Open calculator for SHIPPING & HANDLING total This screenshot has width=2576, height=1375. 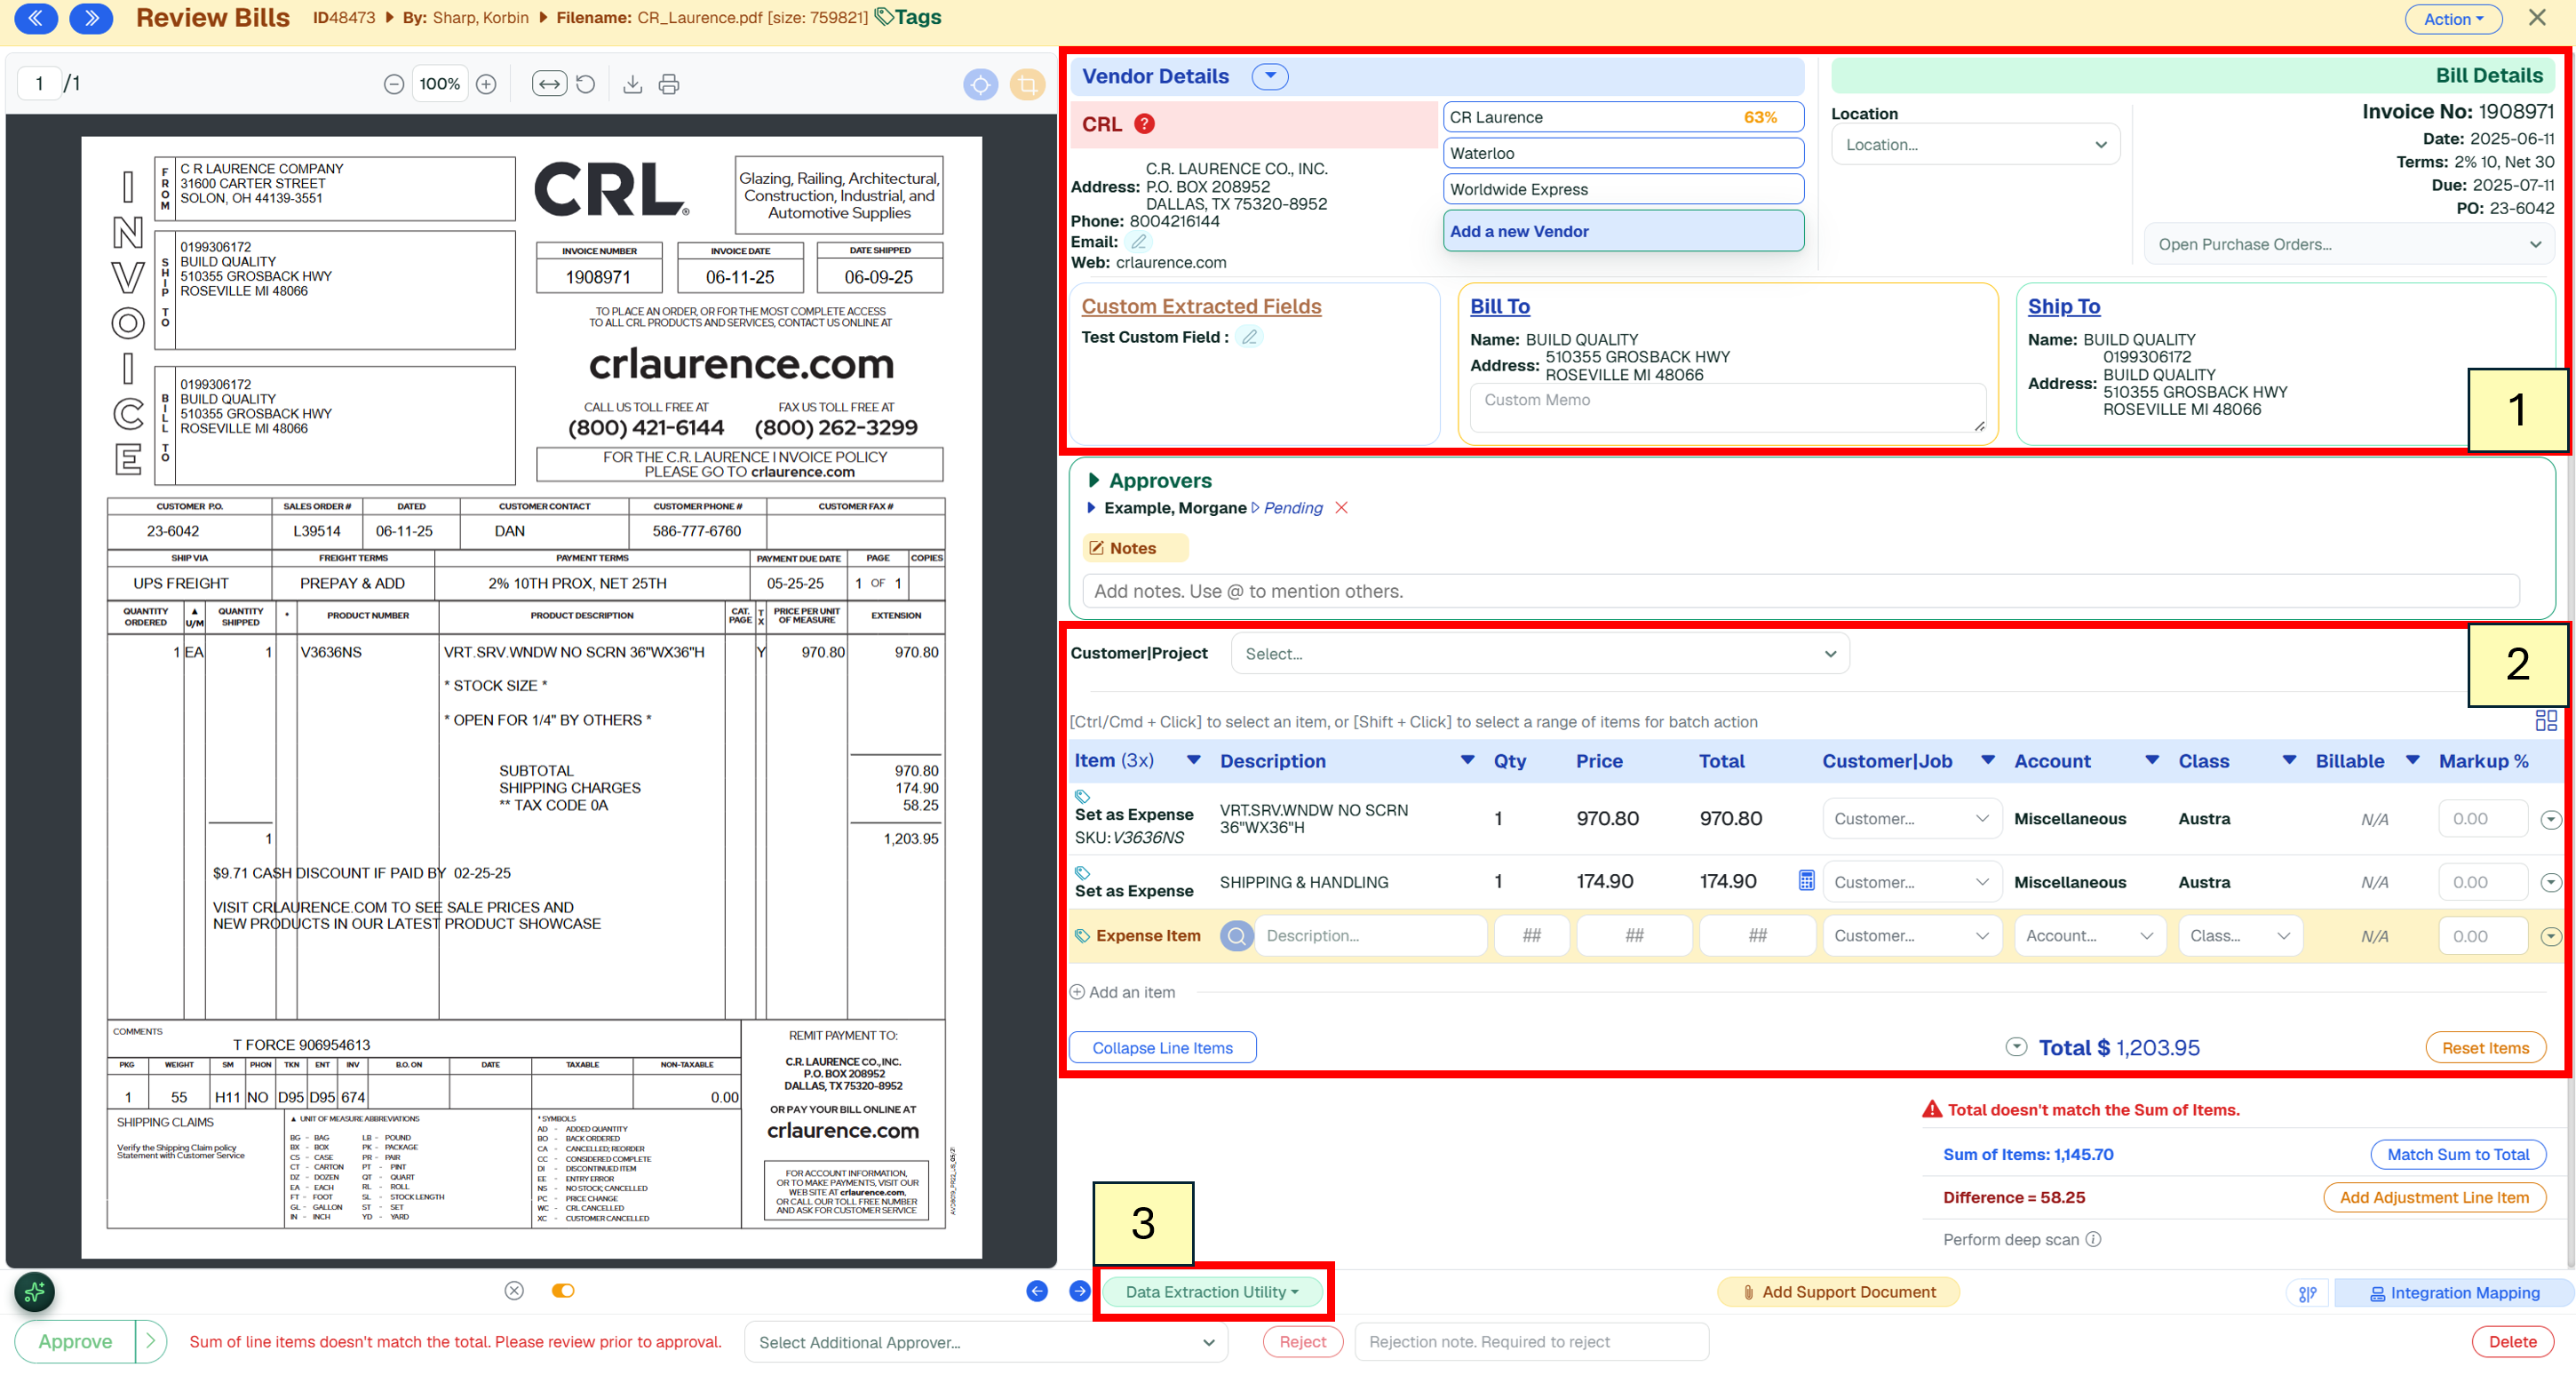coord(1806,881)
